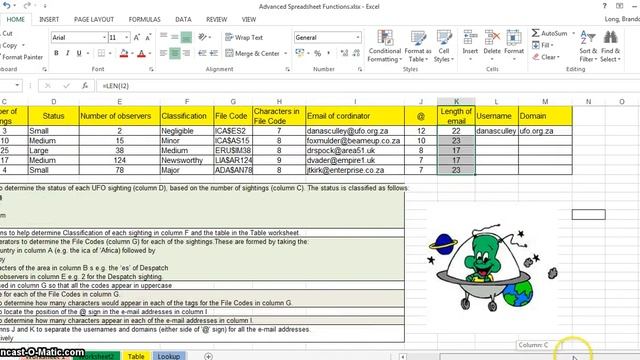This screenshot has width=640, height=360.
Task: Click the Format cells button
Action: coord(514,46)
